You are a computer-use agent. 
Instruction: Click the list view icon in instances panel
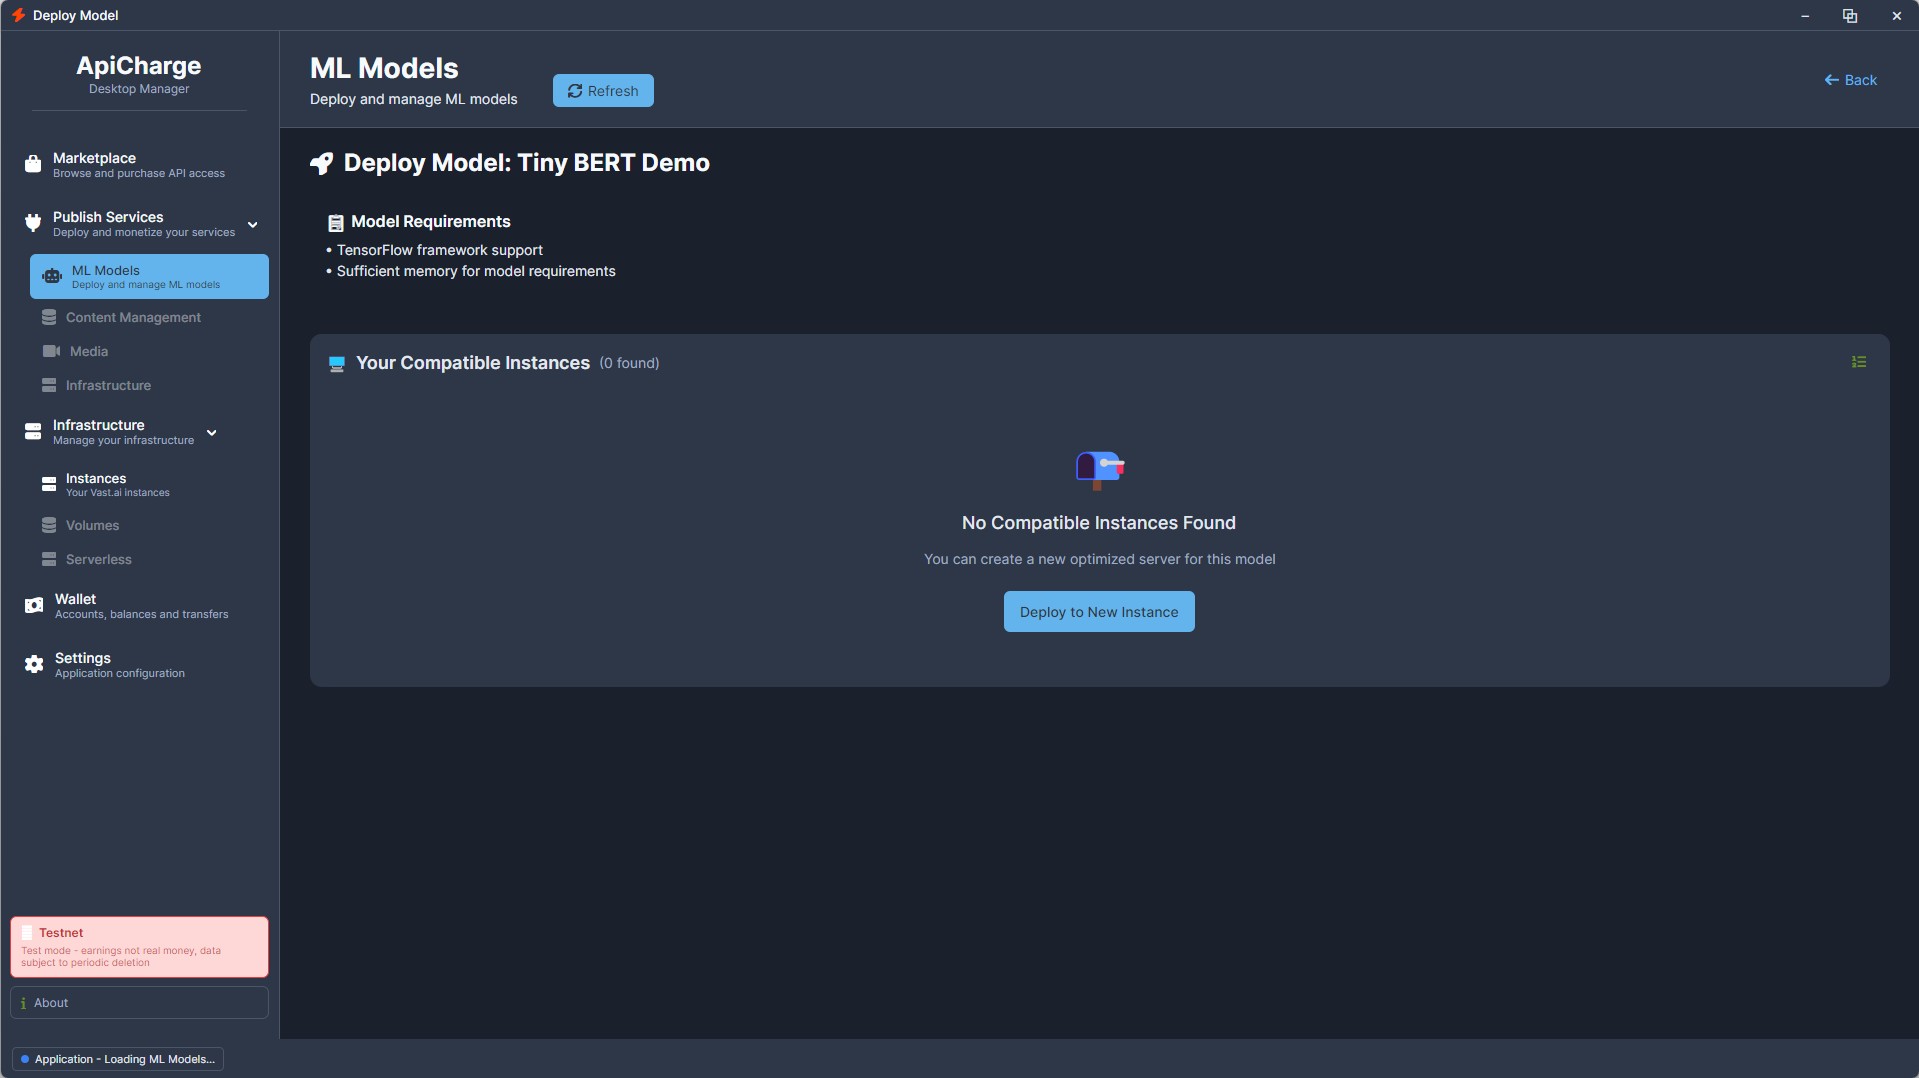1858,362
